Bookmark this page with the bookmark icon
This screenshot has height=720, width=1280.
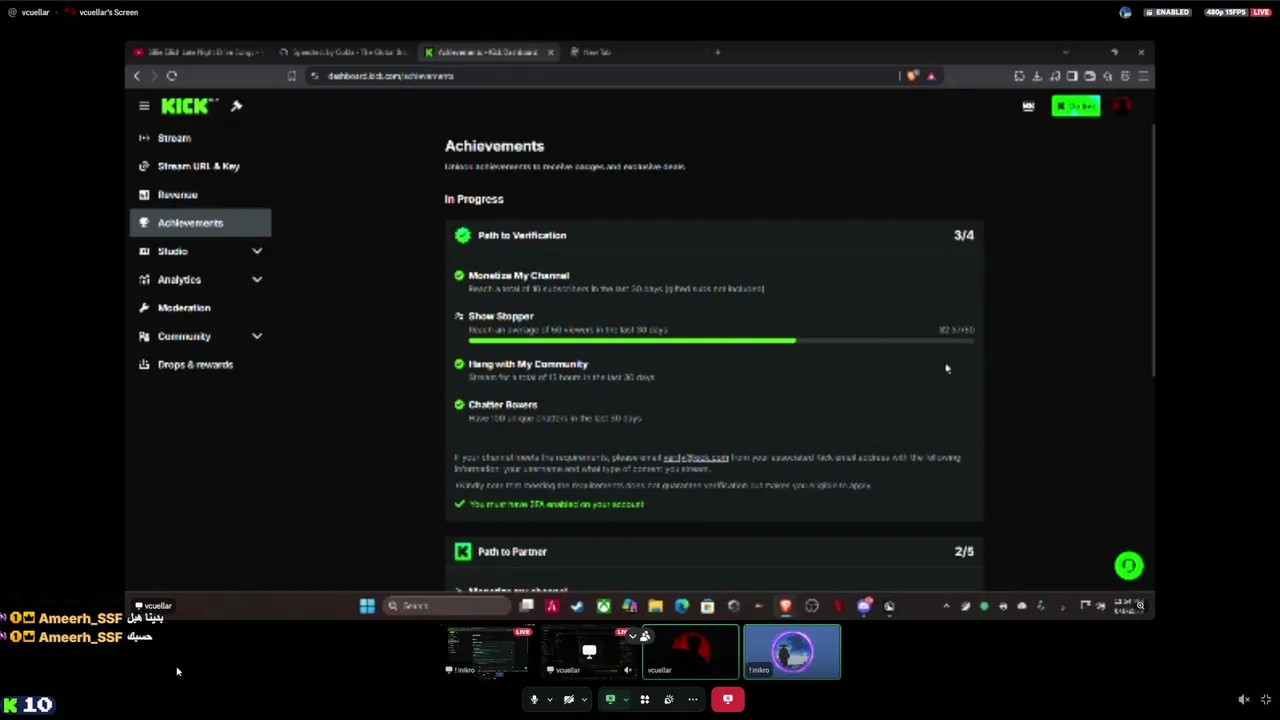click(x=291, y=76)
